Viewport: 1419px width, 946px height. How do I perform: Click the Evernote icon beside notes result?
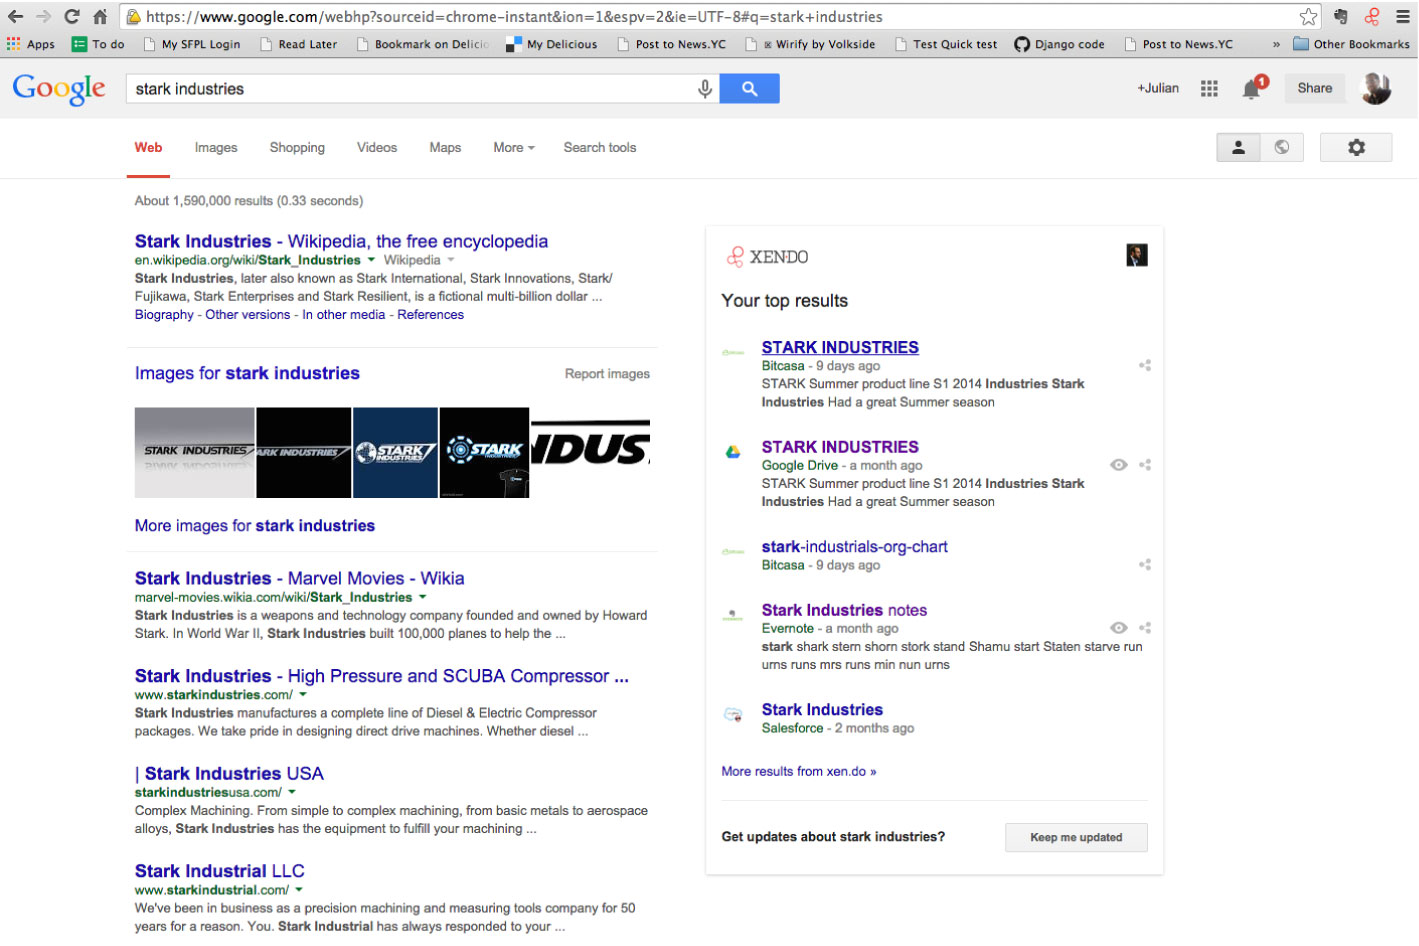[x=733, y=615]
